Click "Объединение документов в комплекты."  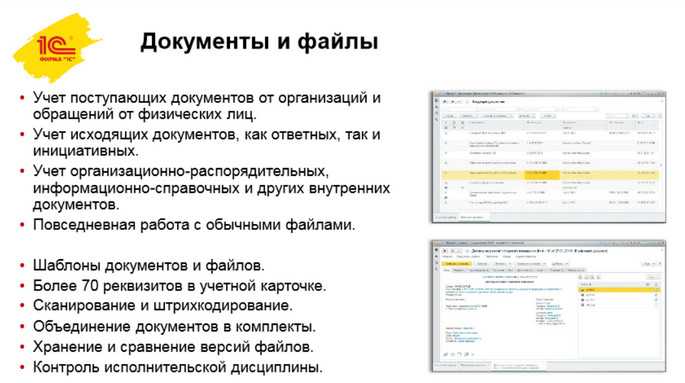pyautogui.click(x=174, y=326)
